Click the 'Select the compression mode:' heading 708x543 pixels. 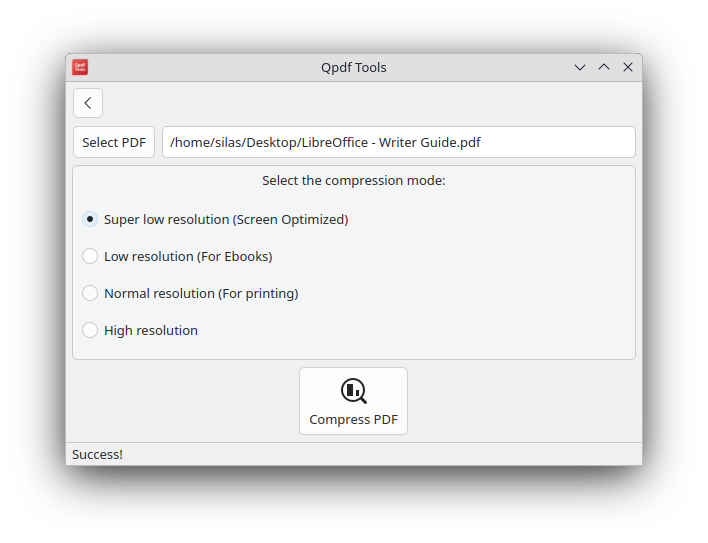[x=353, y=181]
